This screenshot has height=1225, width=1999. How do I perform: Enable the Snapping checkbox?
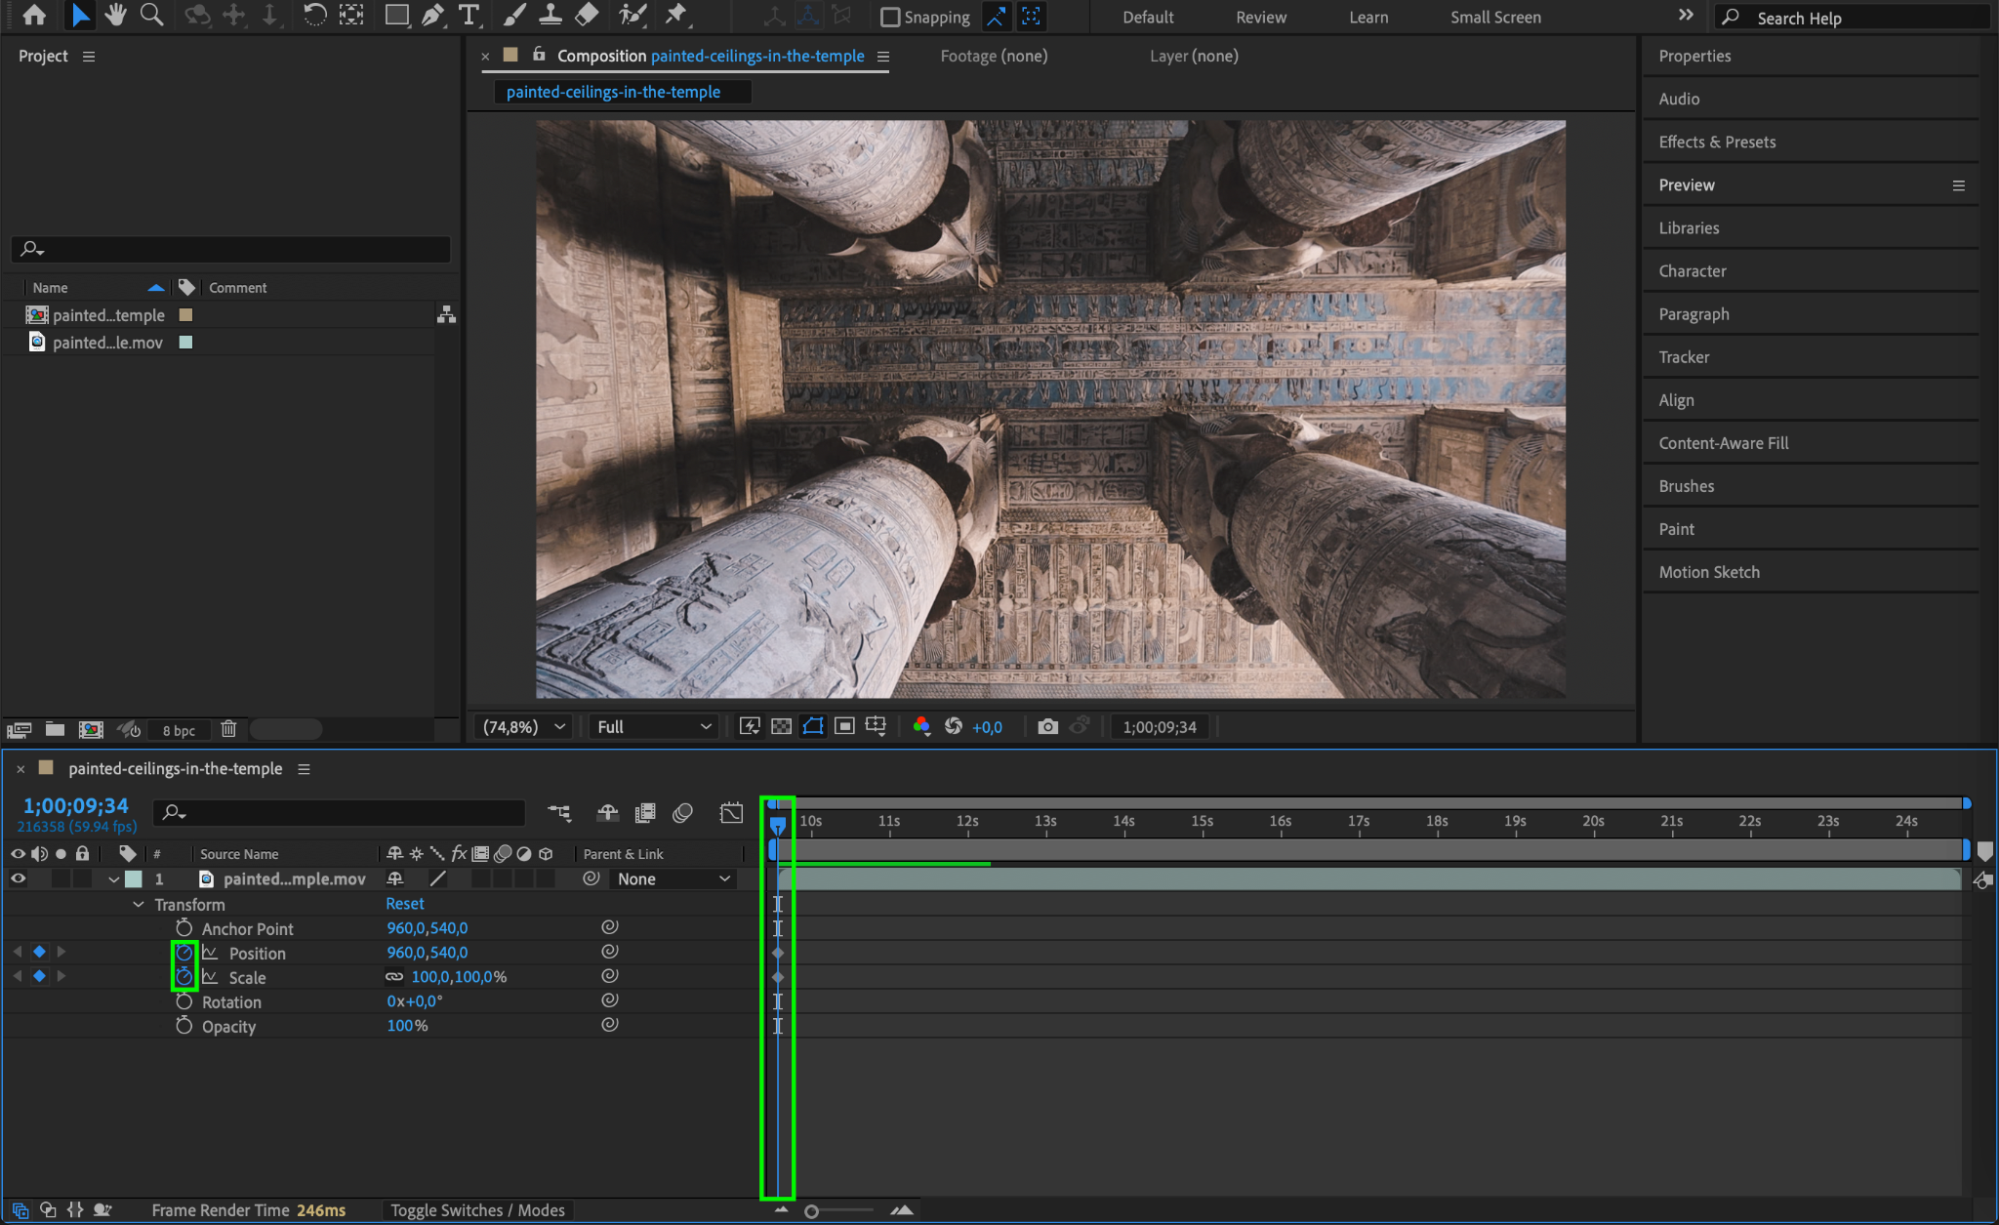(x=889, y=17)
